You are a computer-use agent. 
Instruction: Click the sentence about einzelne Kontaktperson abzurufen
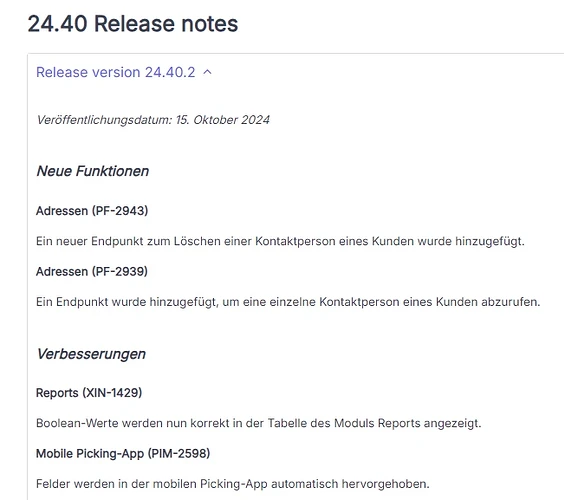[x=288, y=302]
